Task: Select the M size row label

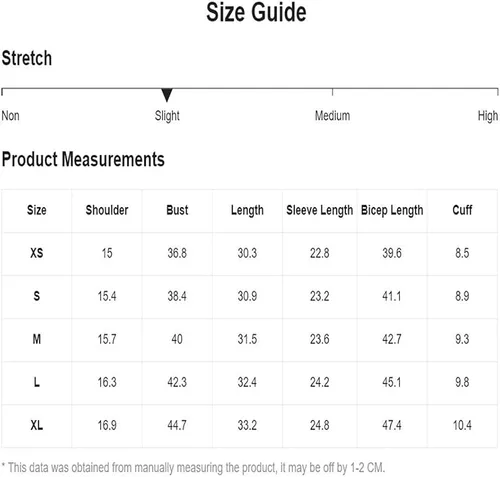Action: pyautogui.click(x=37, y=339)
